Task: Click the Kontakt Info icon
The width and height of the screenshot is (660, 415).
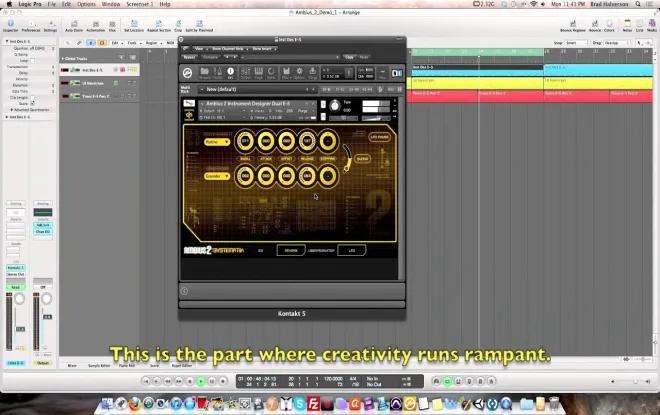Action: (x=231, y=73)
